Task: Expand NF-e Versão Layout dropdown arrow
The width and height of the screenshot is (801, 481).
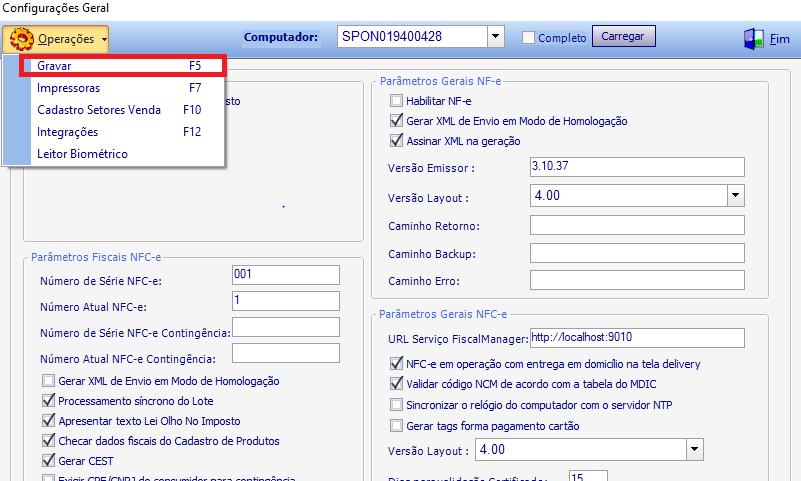Action: point(736,196)
